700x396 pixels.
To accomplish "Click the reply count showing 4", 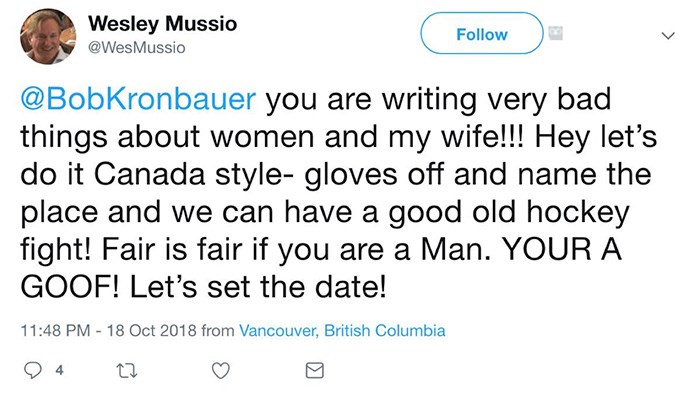I will pyautogui.click(x=59, y=370).
